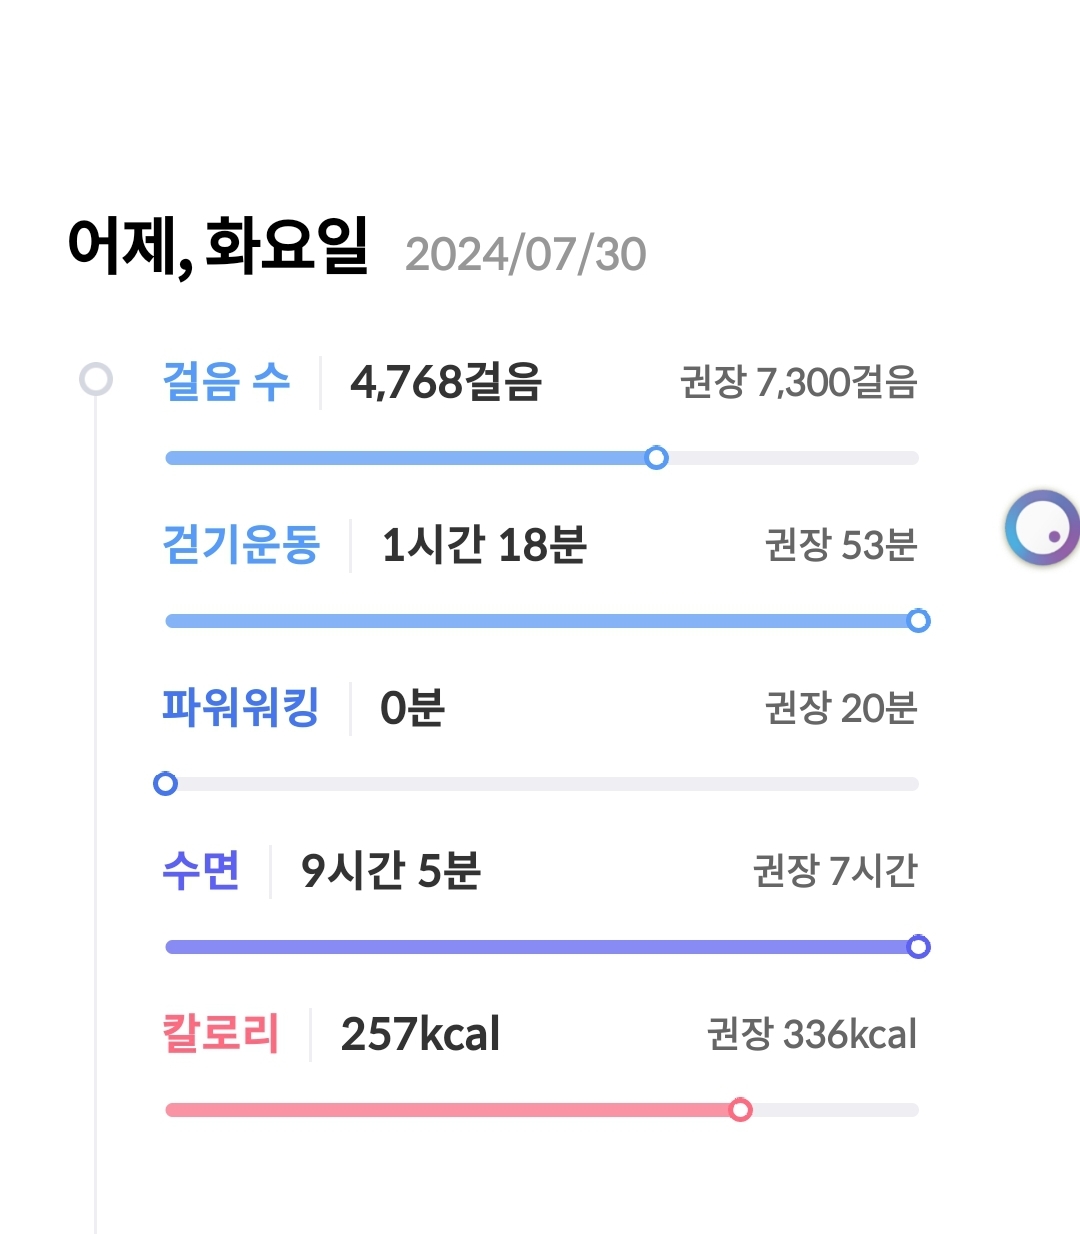Click the 걸음 수 progress bar handle
The image size is (1080, 1234).
[656, 458]
